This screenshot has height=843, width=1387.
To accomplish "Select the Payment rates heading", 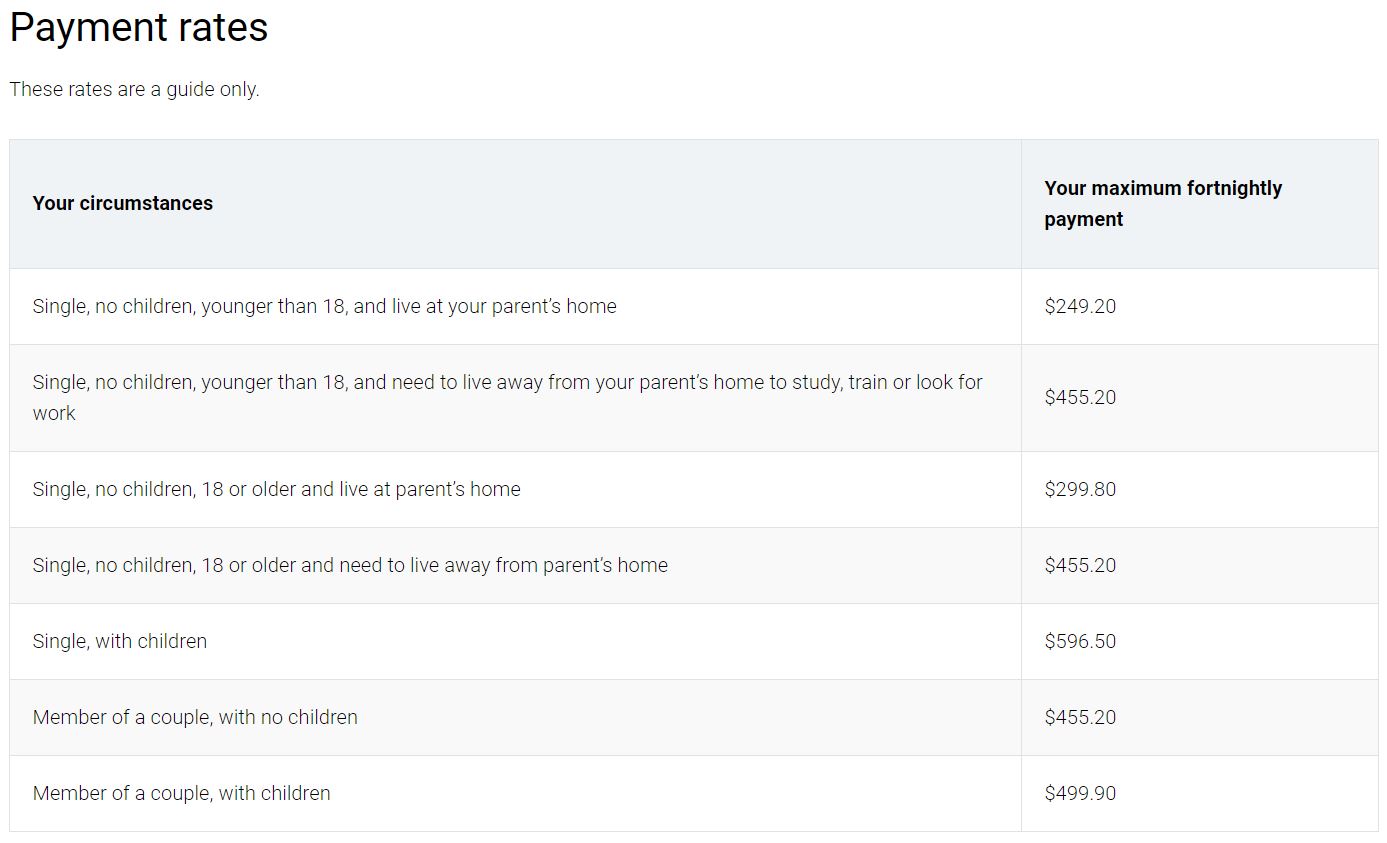I will click(x=139, y=27).
